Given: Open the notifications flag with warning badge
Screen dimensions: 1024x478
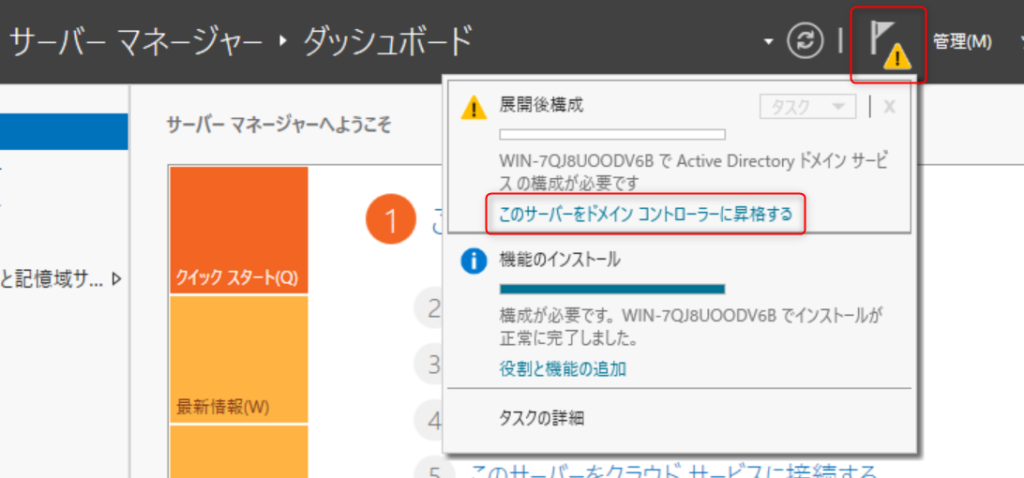Looking at the screenshot, I should [x=888, y=44].
